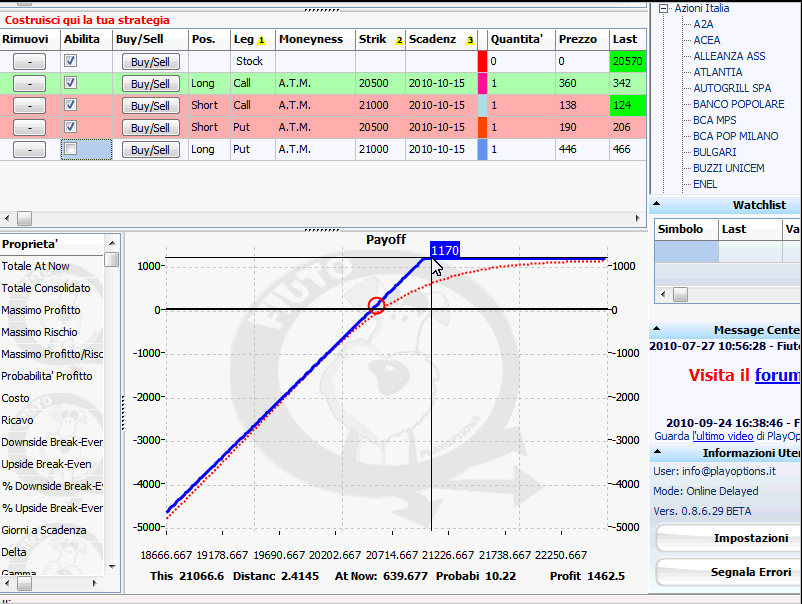
Task: Disable the Short Call 21000 checkbox
Action: [71, 105]
